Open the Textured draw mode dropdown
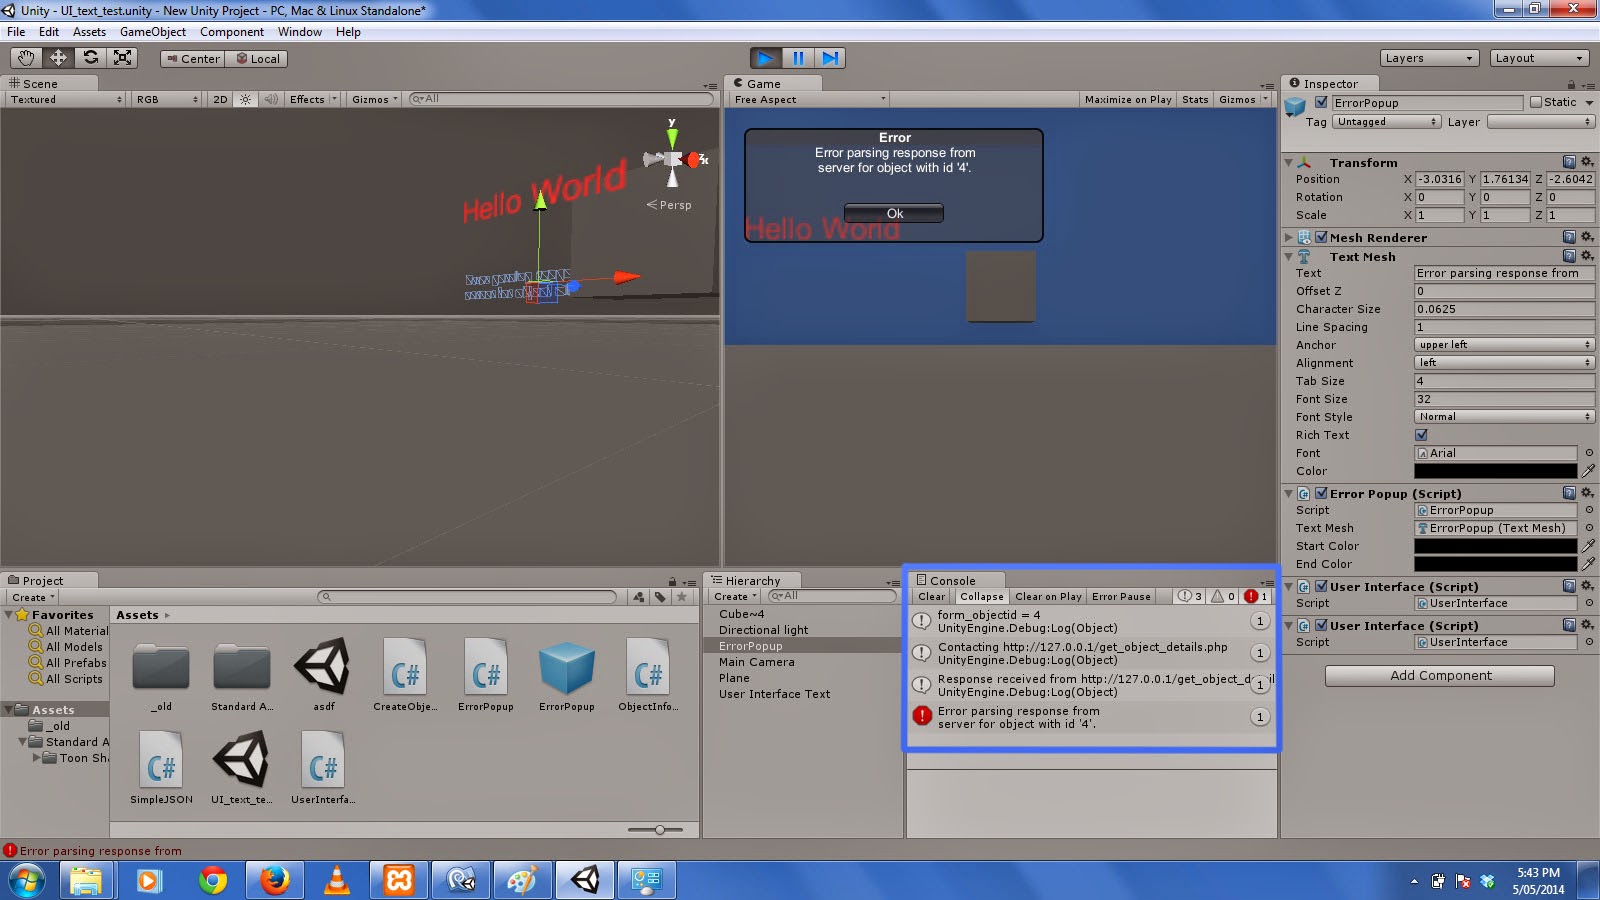1600x900 pixels. pyautogui.click(x=66, y=99)
